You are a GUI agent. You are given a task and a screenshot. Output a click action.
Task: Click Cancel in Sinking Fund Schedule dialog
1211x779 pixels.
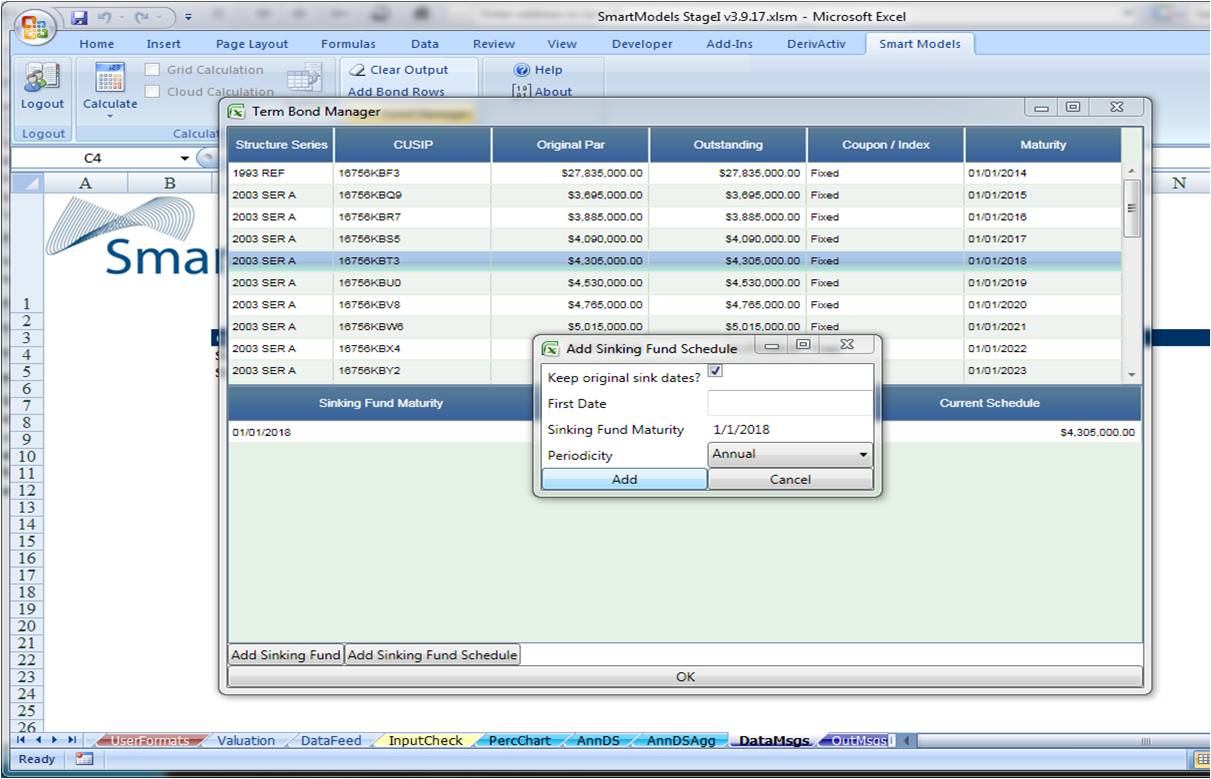tap(790, 479)
